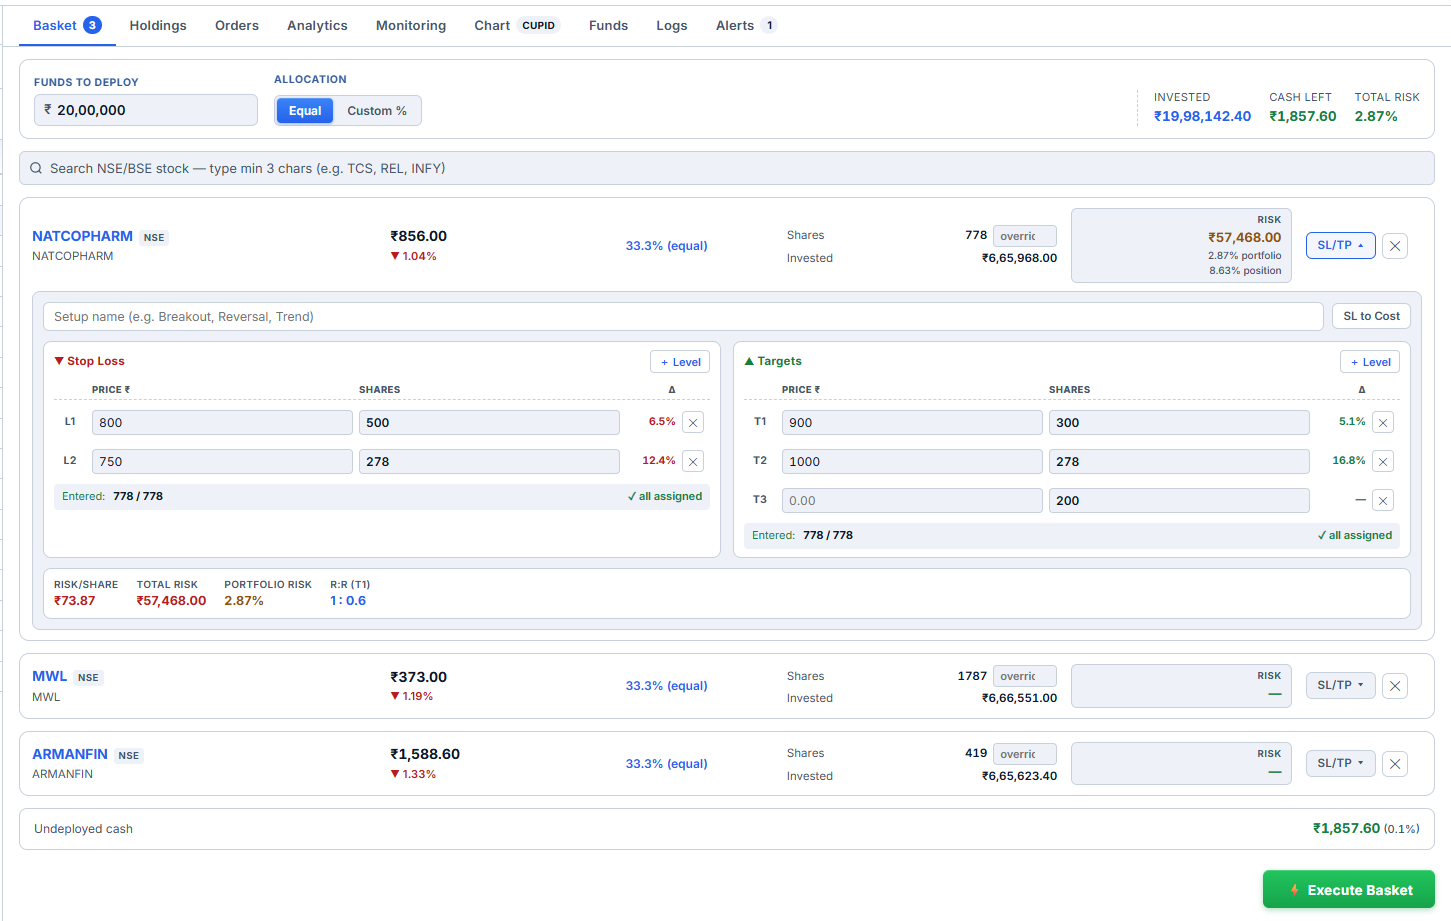Switch to the Funds tab

[608, 25]
